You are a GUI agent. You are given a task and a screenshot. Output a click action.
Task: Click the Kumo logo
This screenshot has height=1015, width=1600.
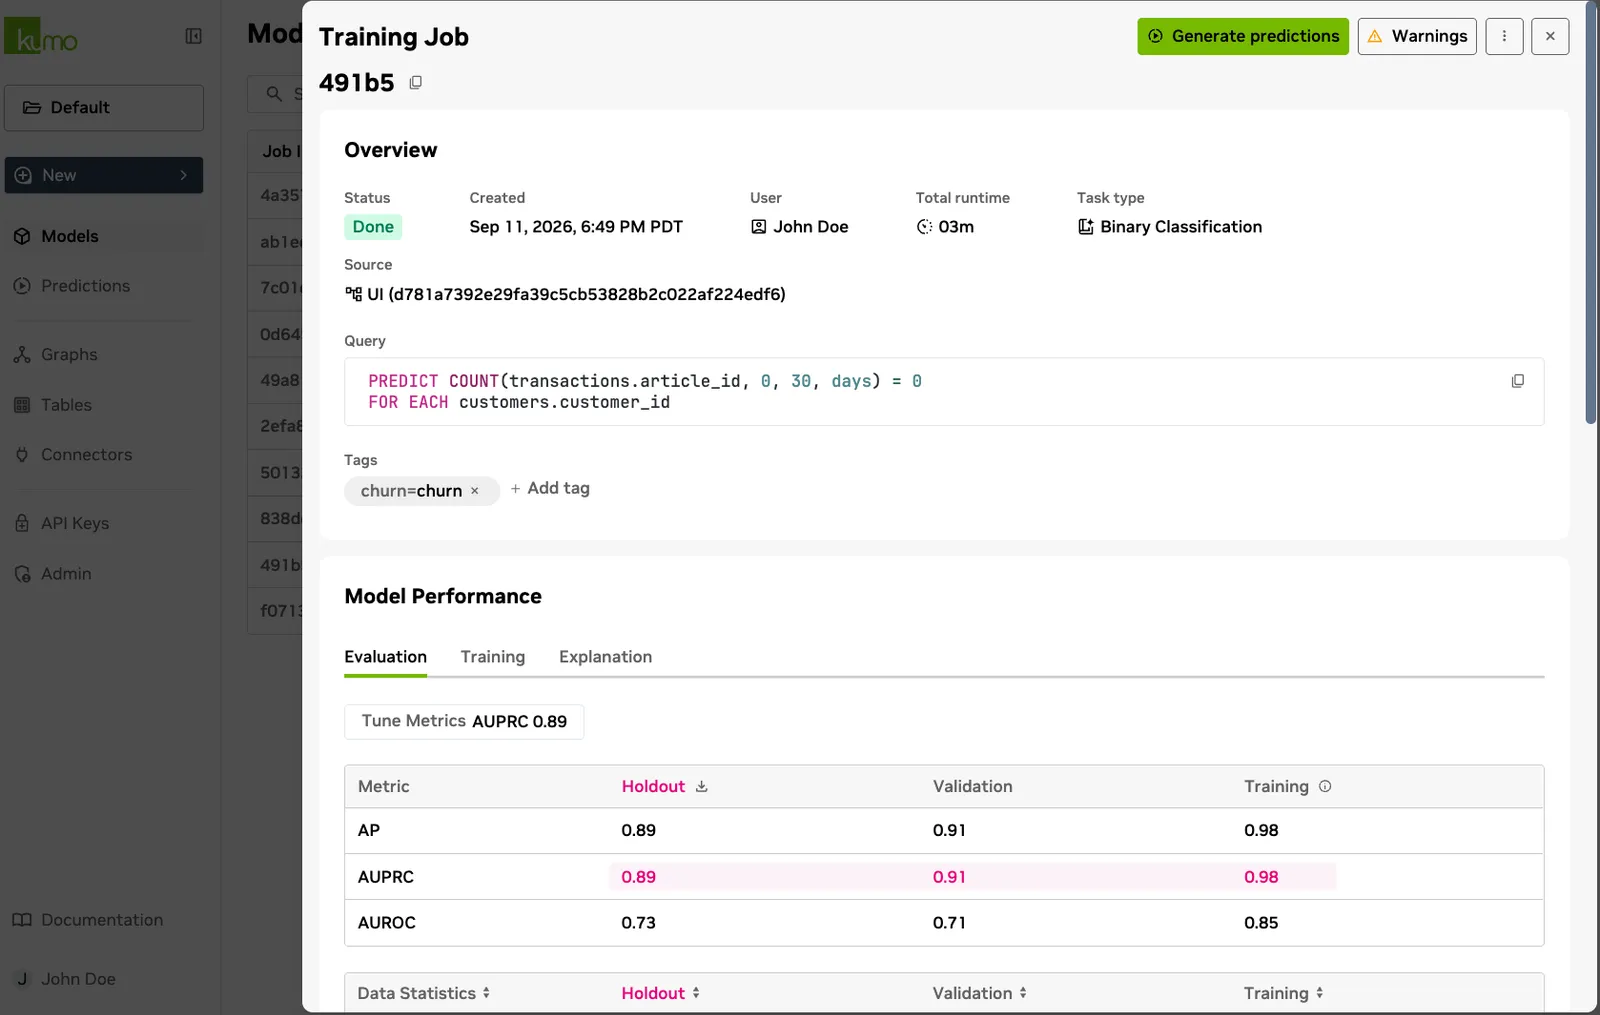pos(41,36)
